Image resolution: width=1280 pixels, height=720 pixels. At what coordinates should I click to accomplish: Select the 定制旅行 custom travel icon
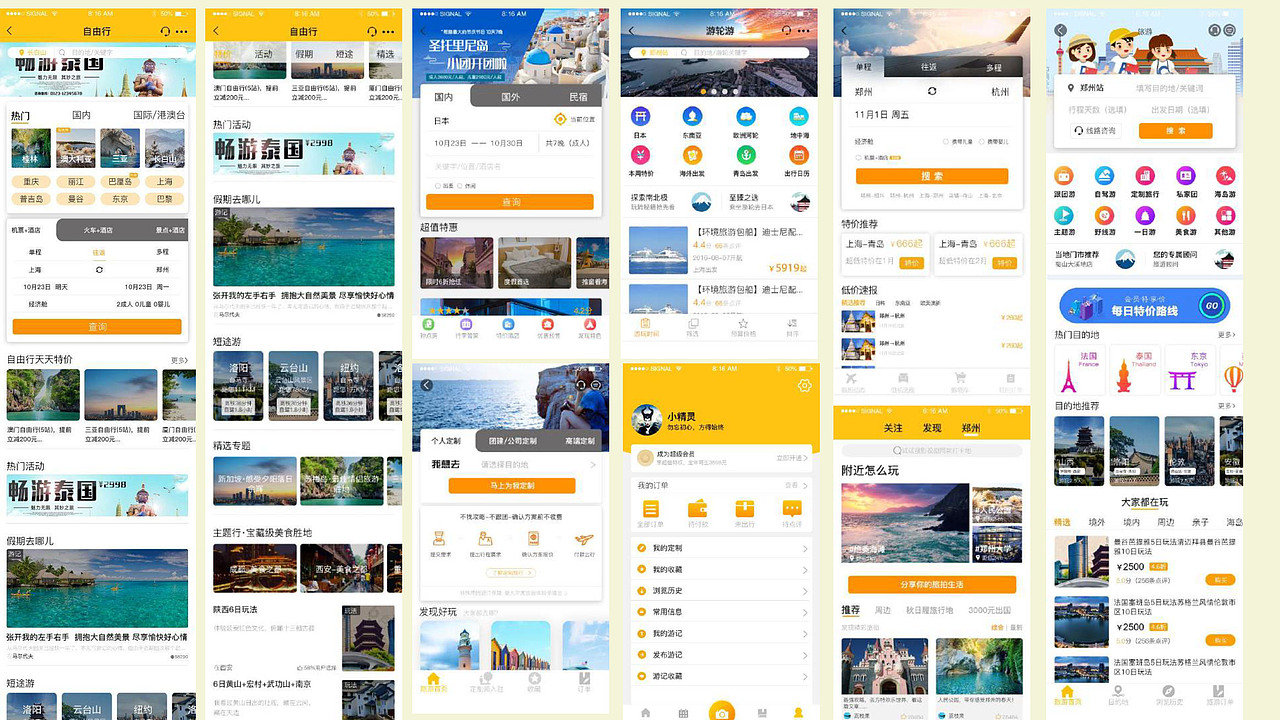(x=1144, y=176)
